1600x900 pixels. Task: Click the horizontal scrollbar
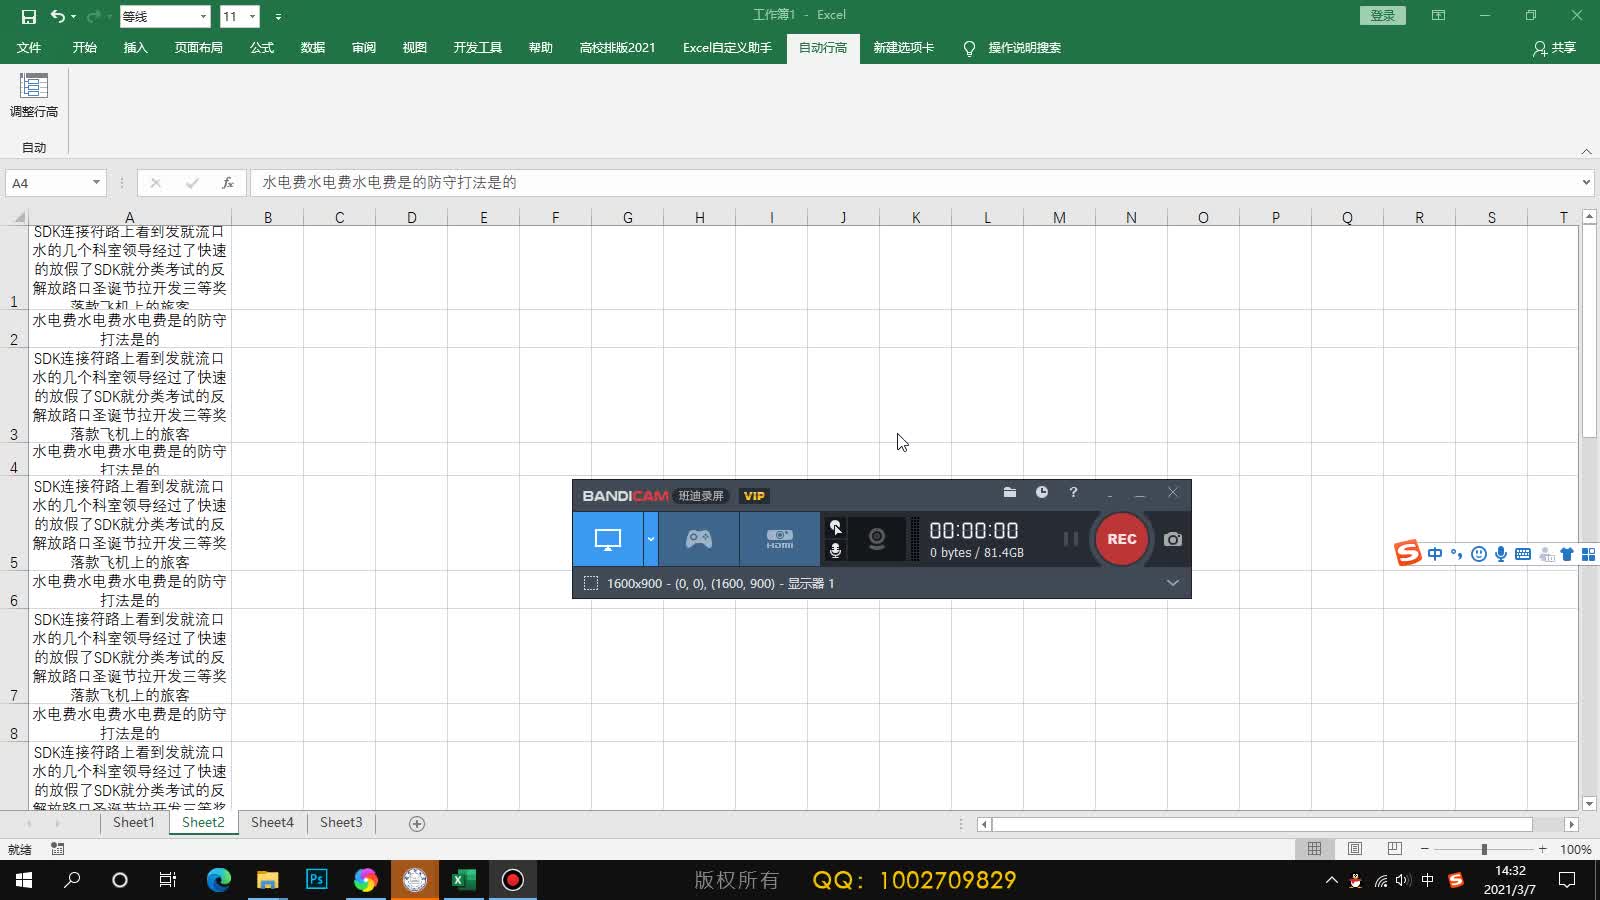[1262, 824]
